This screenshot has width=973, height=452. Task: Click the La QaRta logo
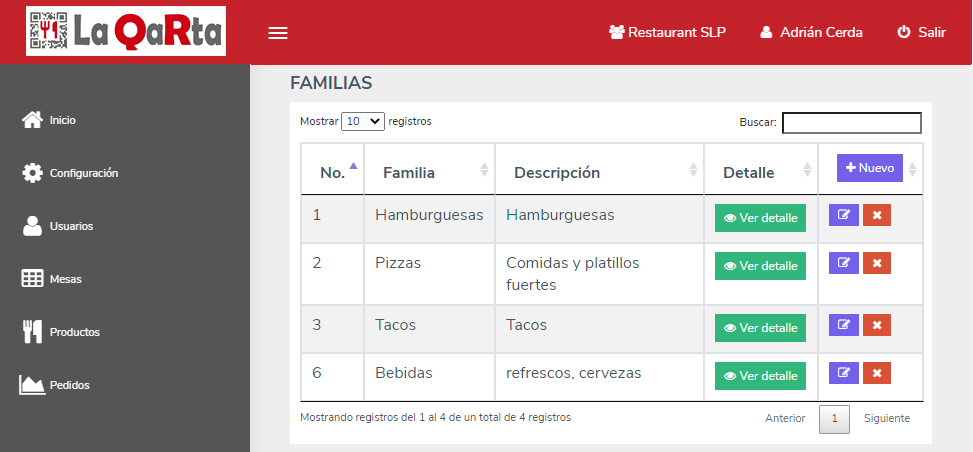click(126, 31)
